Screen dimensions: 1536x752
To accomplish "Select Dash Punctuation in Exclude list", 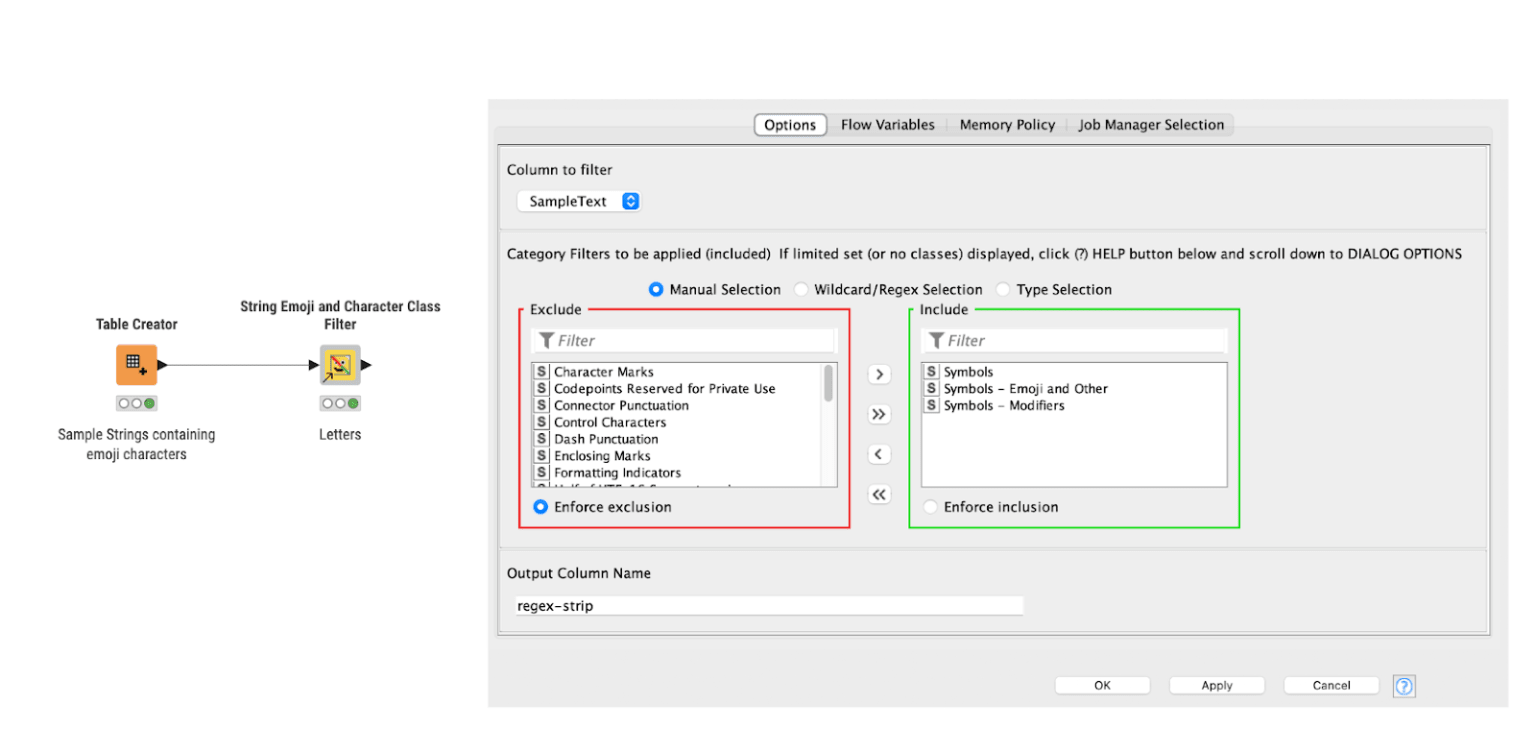I will coord(606,439).
